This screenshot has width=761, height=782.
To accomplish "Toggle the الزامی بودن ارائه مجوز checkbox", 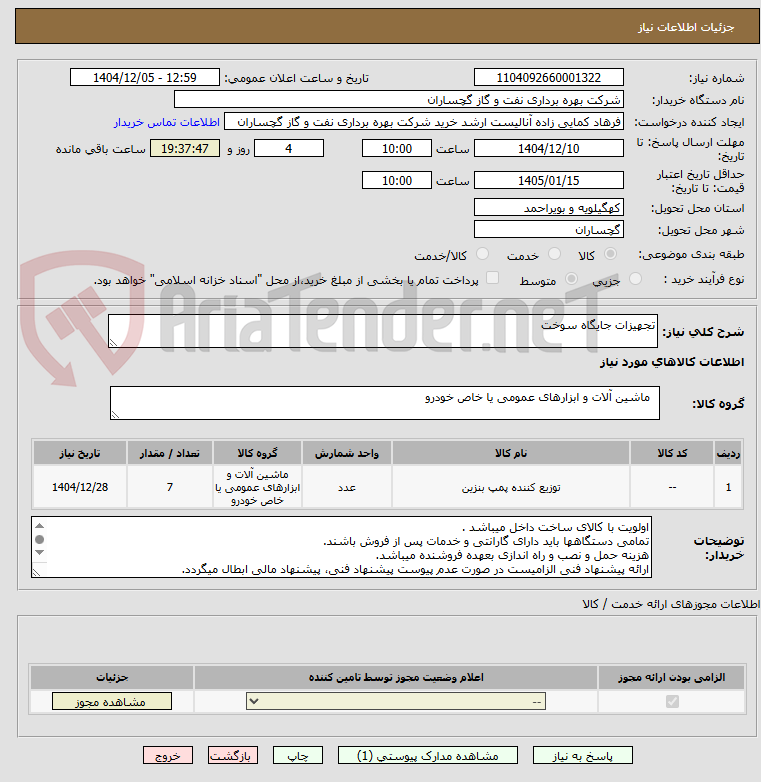I will 672,701.
